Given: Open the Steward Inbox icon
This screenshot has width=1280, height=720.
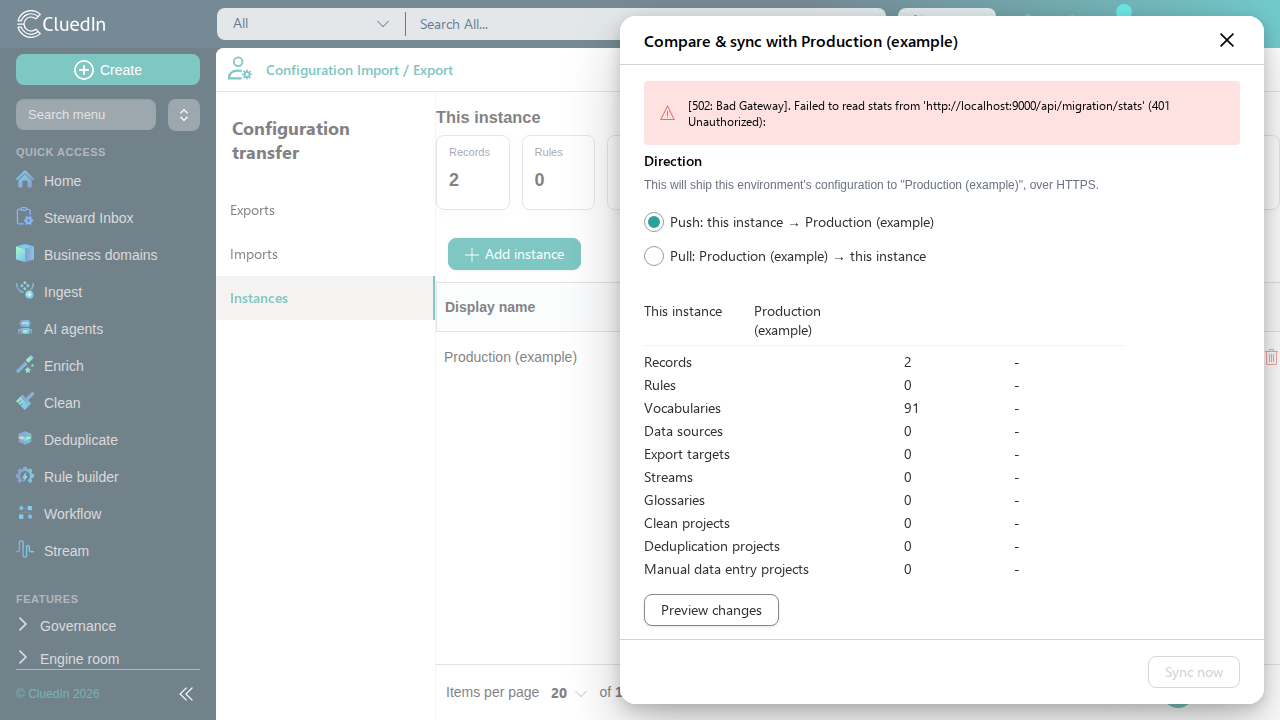Looking at the screenshot, I should pos(25,217).
